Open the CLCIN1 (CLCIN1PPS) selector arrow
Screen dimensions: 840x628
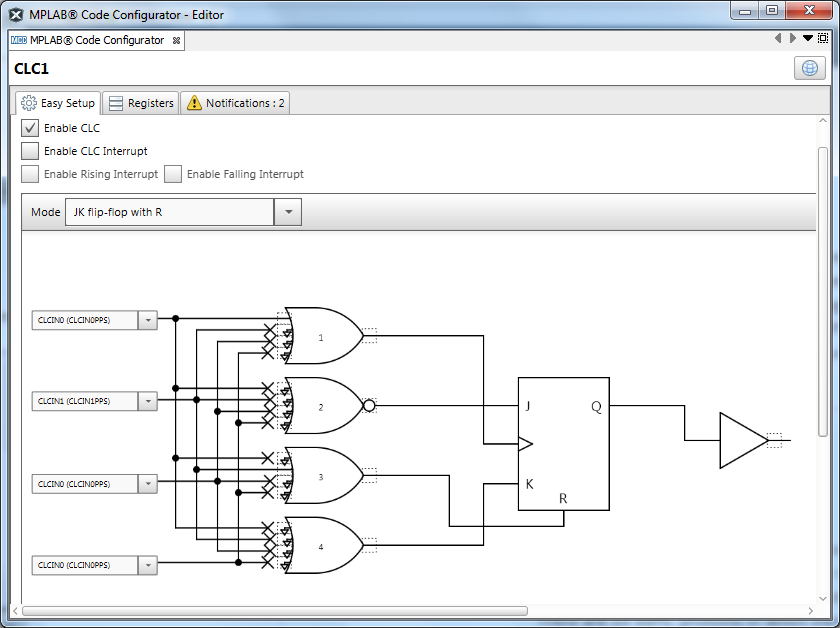tap(148, 401)
